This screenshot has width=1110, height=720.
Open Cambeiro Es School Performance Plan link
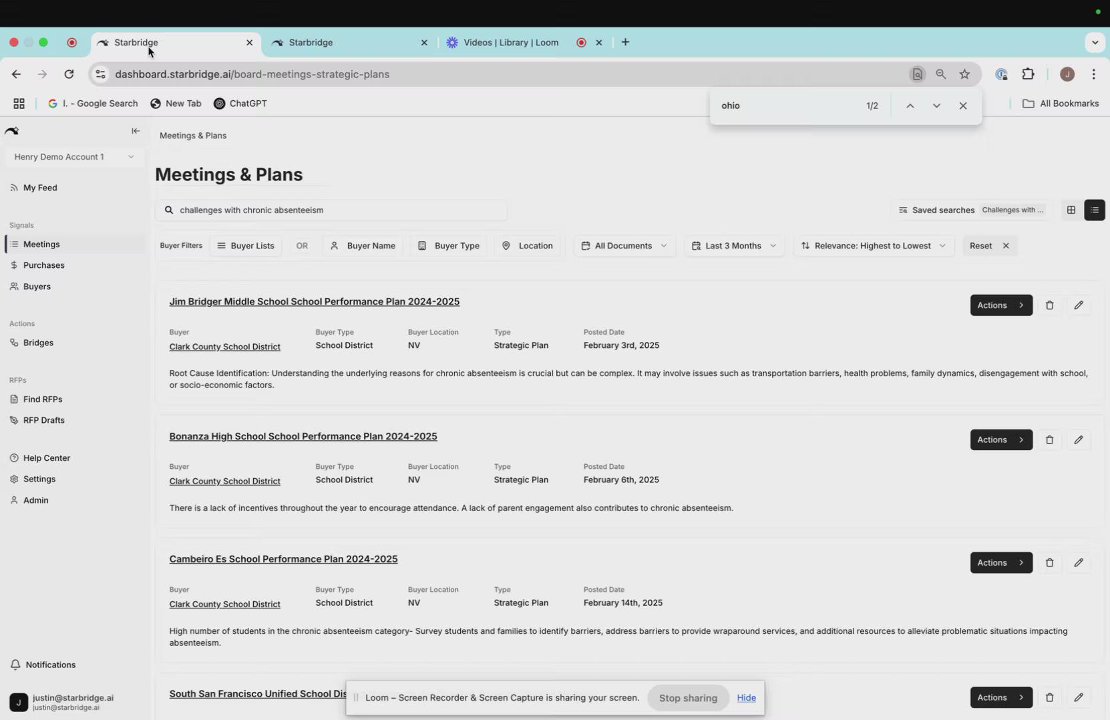click(283, 559)
